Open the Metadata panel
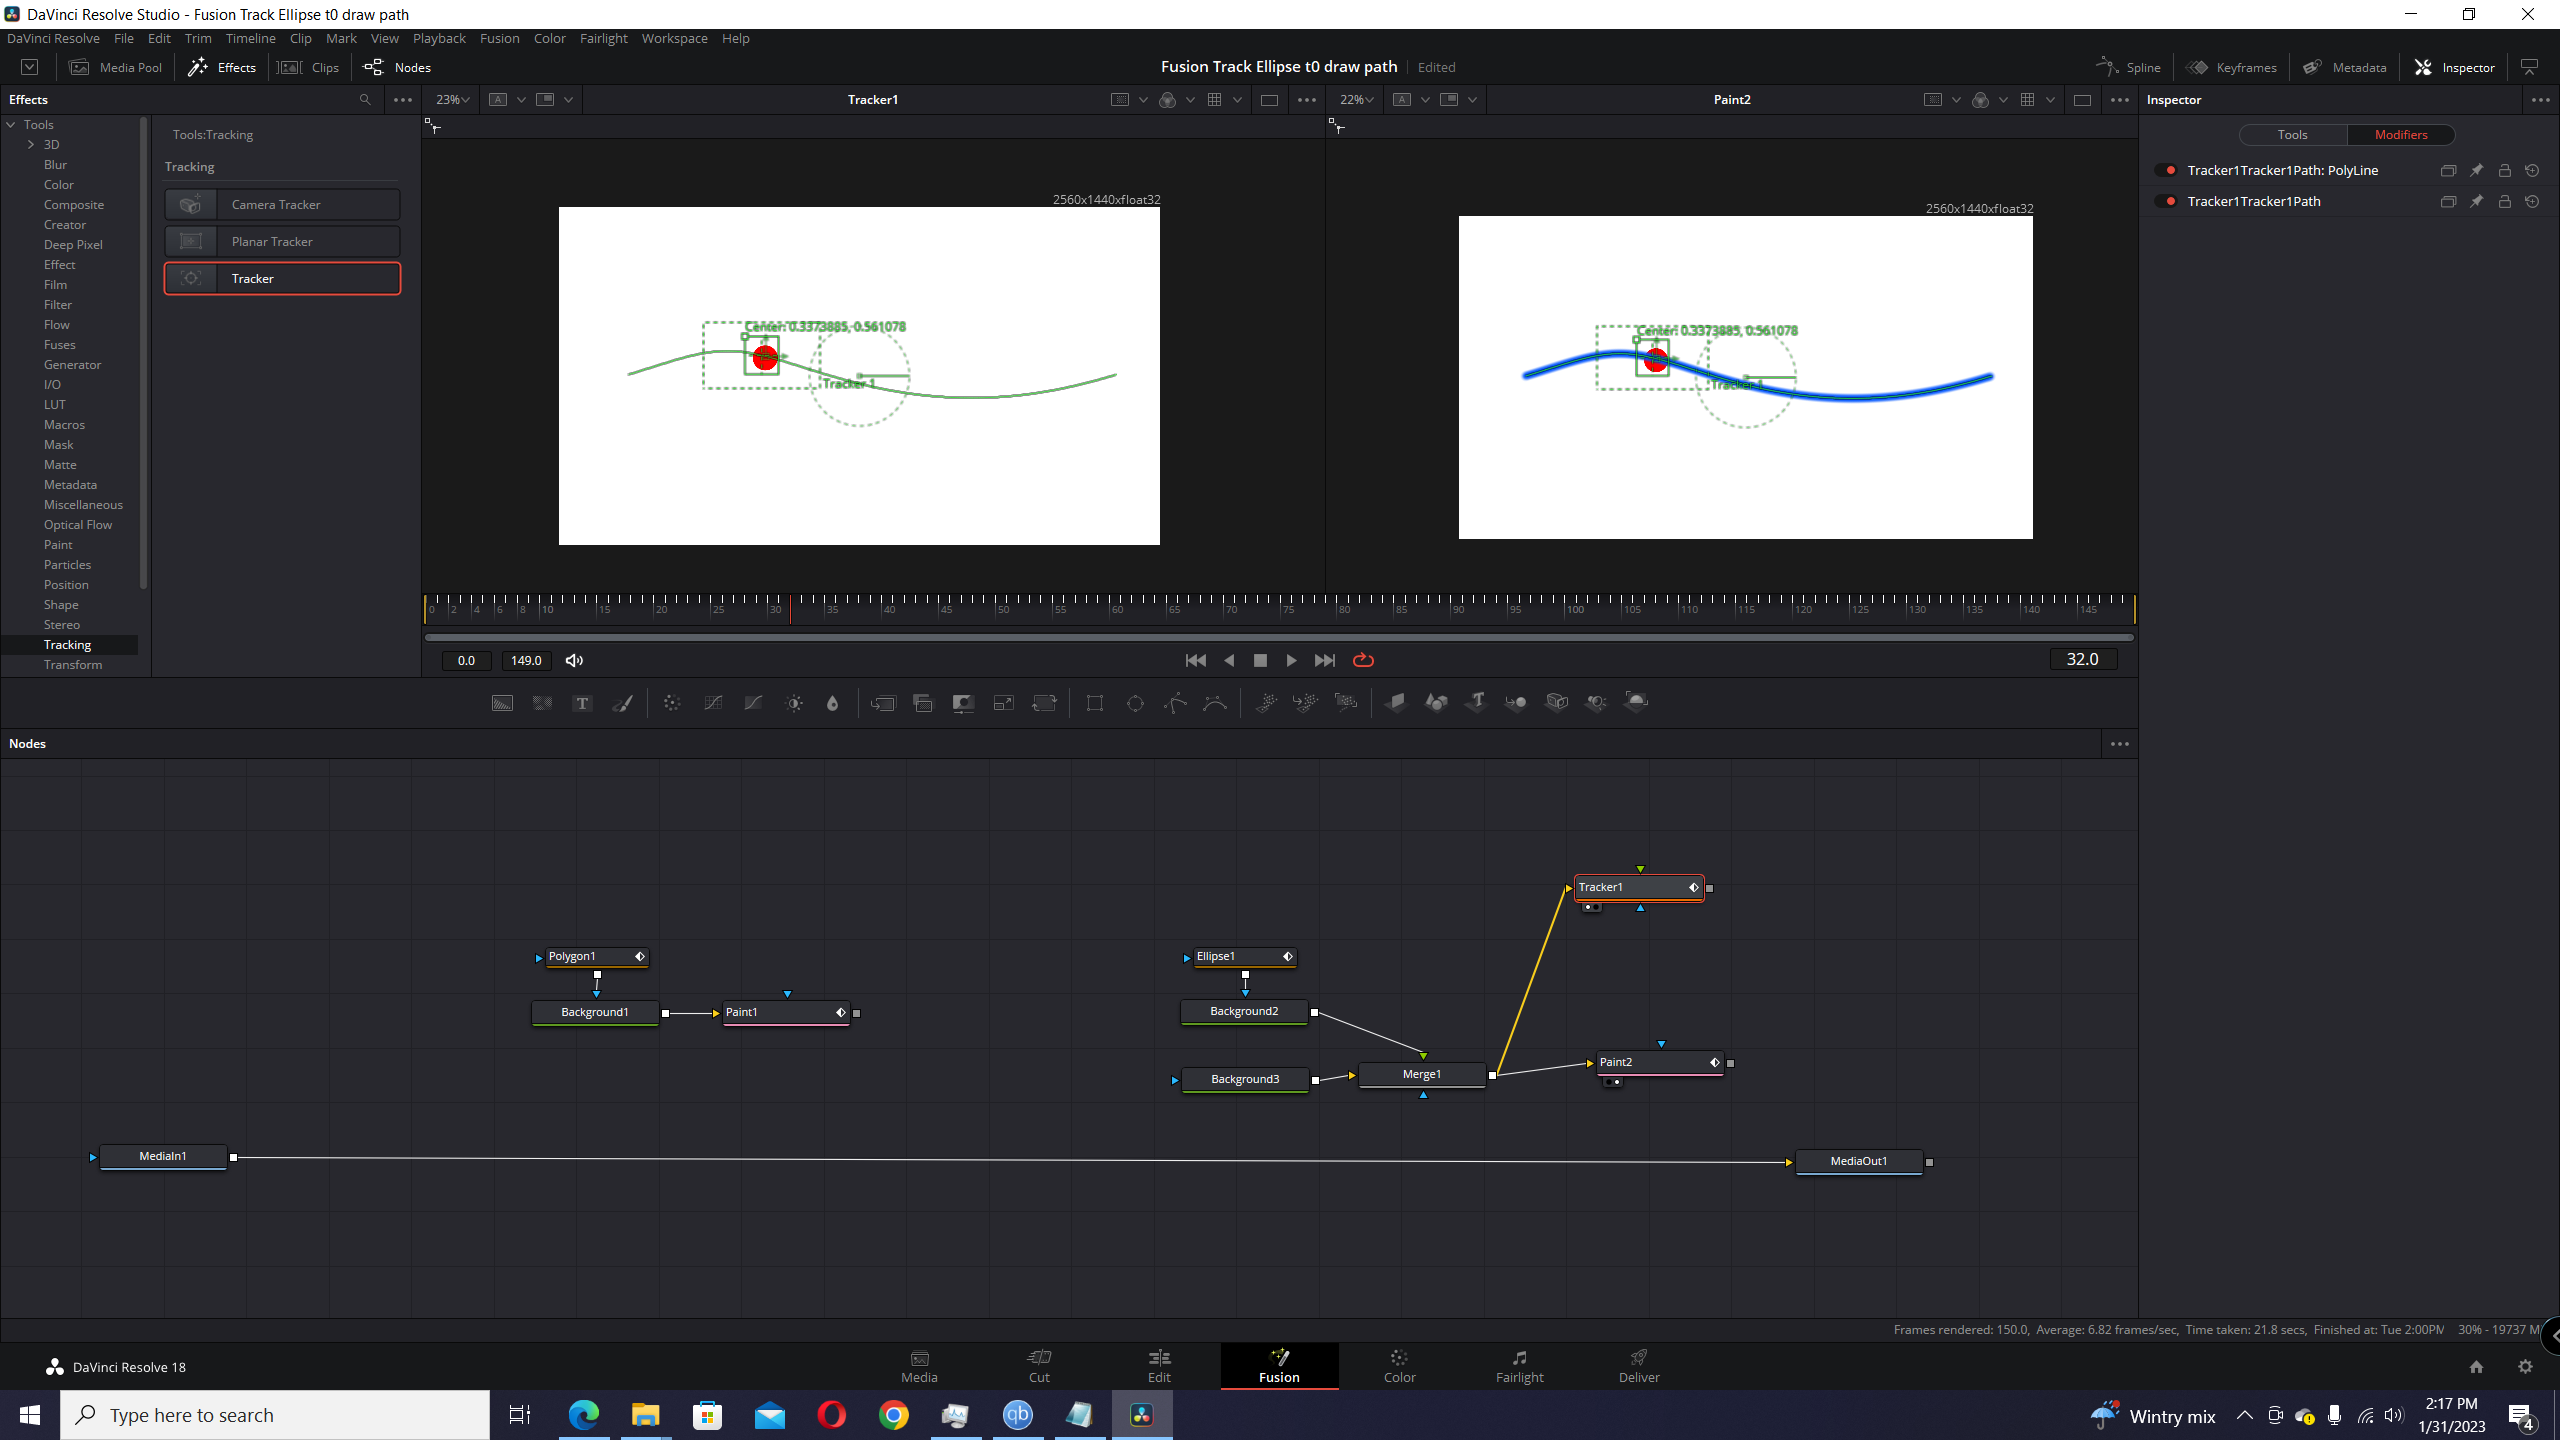 (x=2345, y=68)
